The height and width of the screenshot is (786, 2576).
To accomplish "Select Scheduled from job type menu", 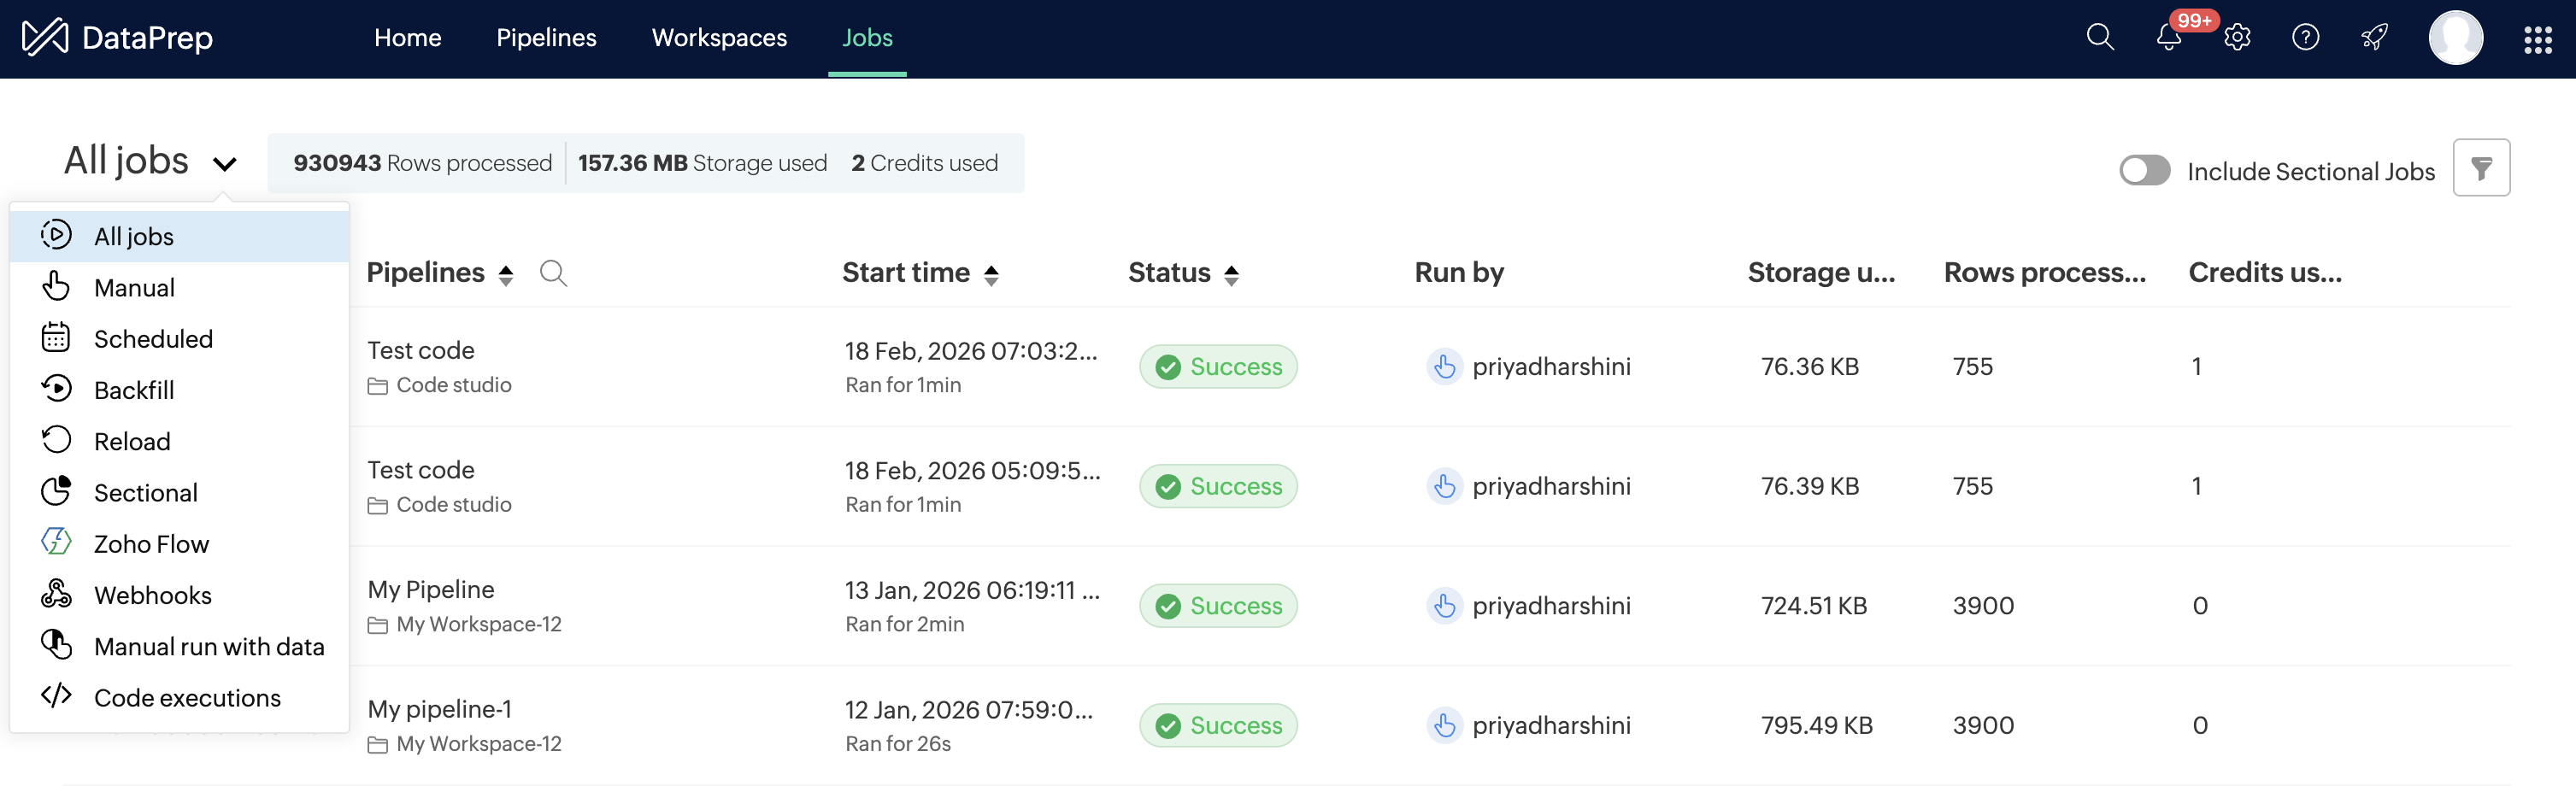I will click(153, 339).
